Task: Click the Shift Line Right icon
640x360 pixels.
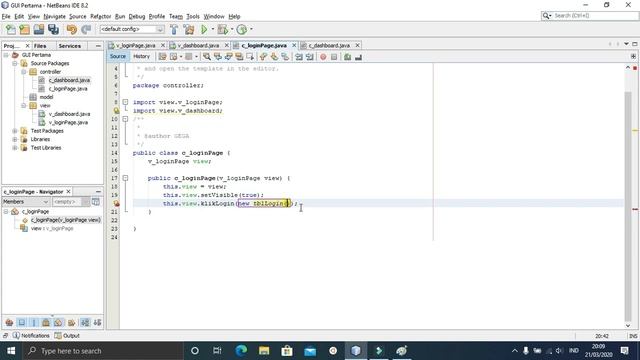Action: (x=310, y=57)
